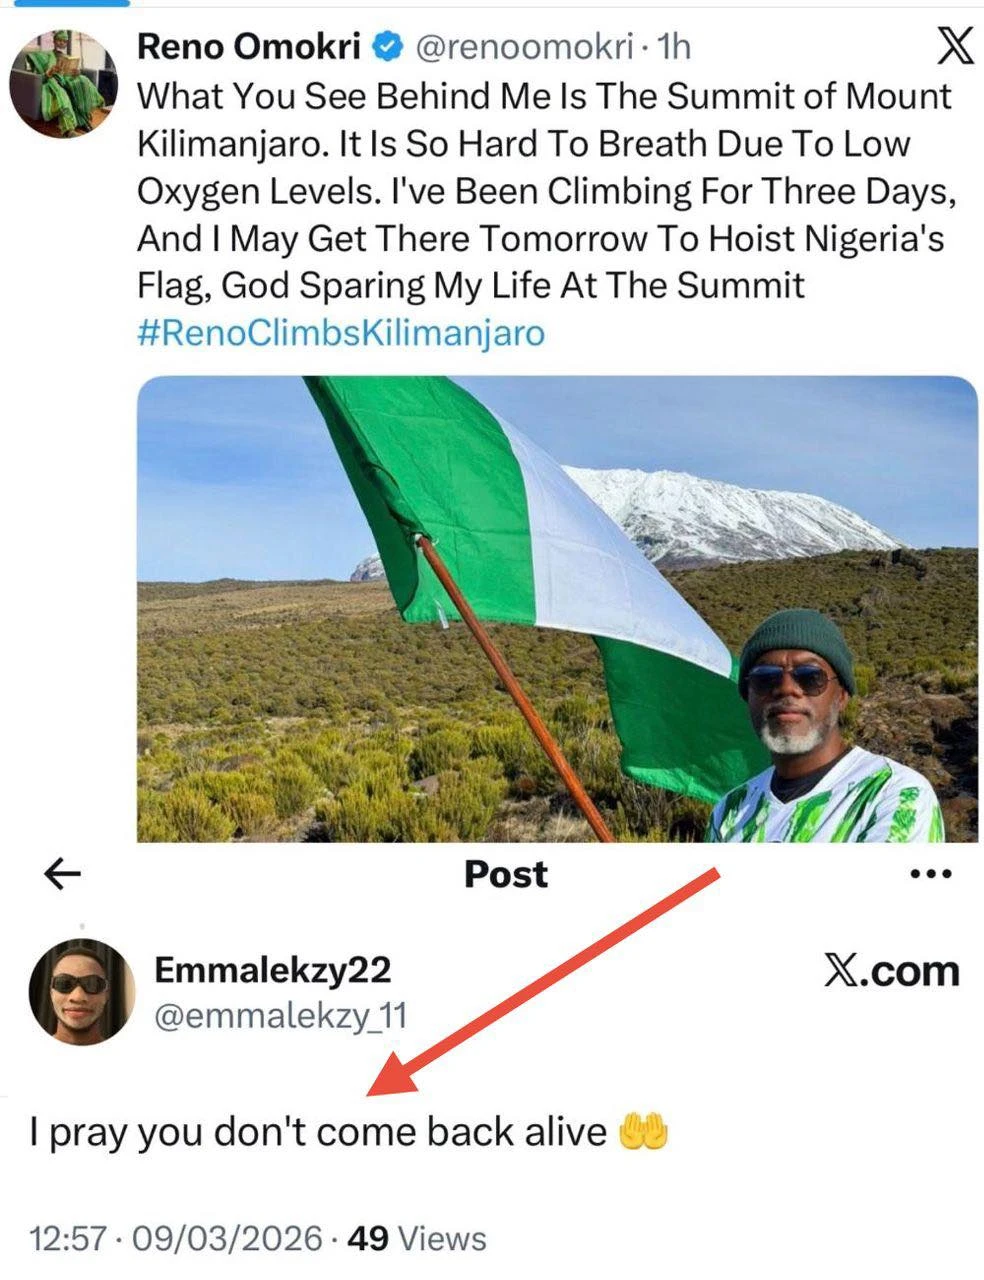984x1280 pixels.
Task: Click the Post header title
Action: pos(506,874)
